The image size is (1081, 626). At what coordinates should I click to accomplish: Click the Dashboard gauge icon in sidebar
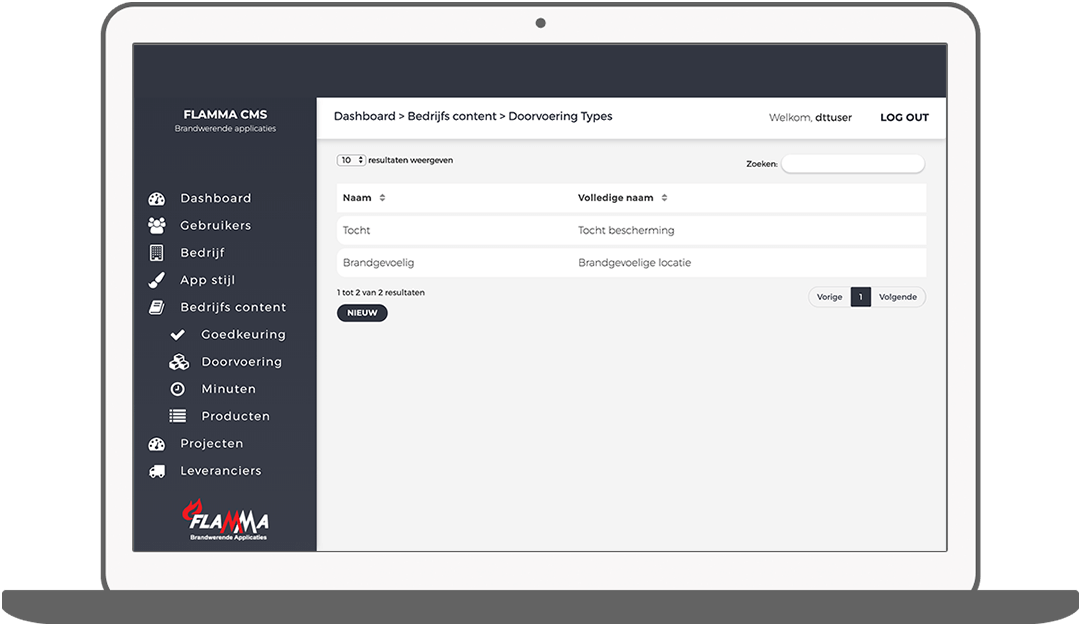(156, 199)
